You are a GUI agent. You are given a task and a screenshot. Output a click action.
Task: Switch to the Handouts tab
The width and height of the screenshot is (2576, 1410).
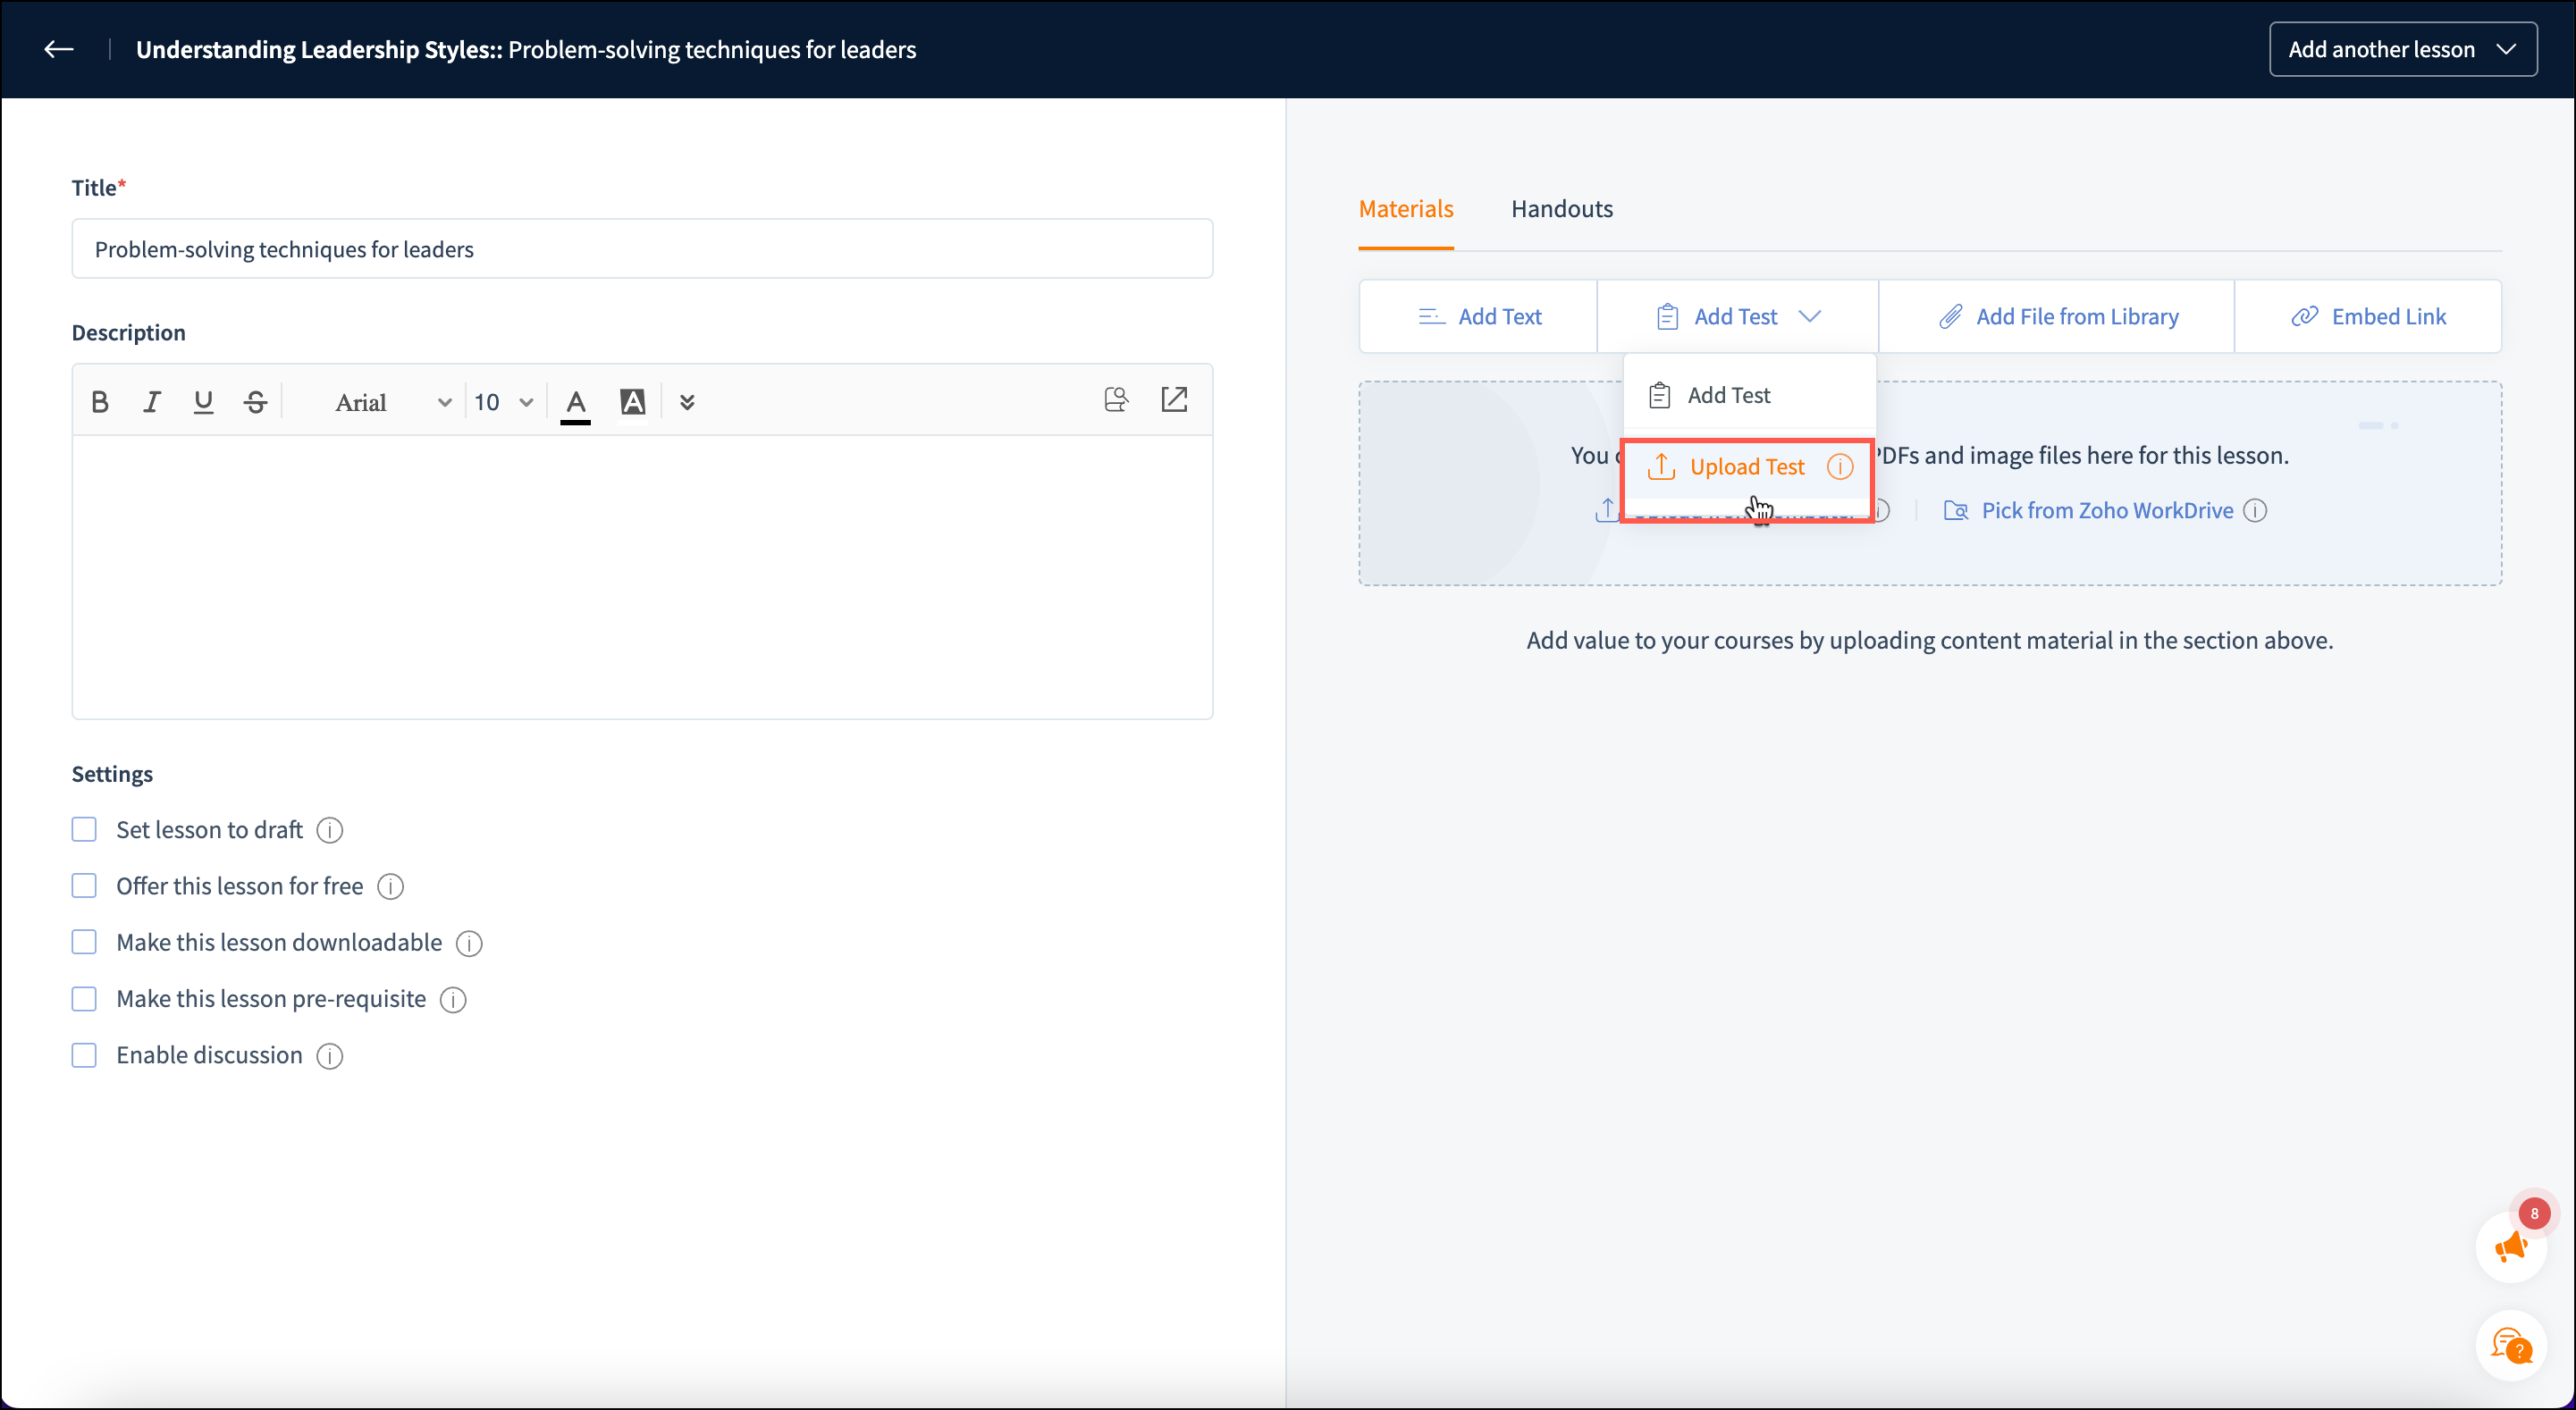pyautogui.click(x=1561, y=209)
